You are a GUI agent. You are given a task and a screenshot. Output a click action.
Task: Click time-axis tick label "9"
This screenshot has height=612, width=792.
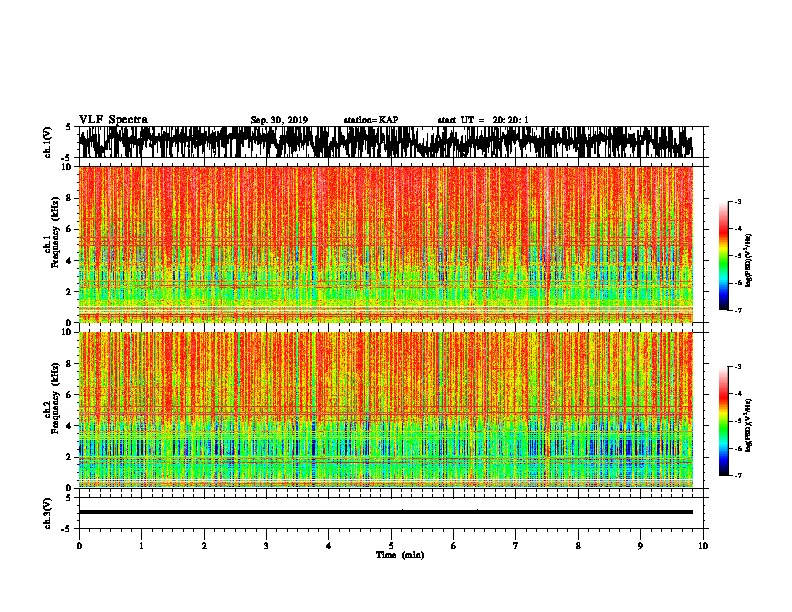point(640,546)
